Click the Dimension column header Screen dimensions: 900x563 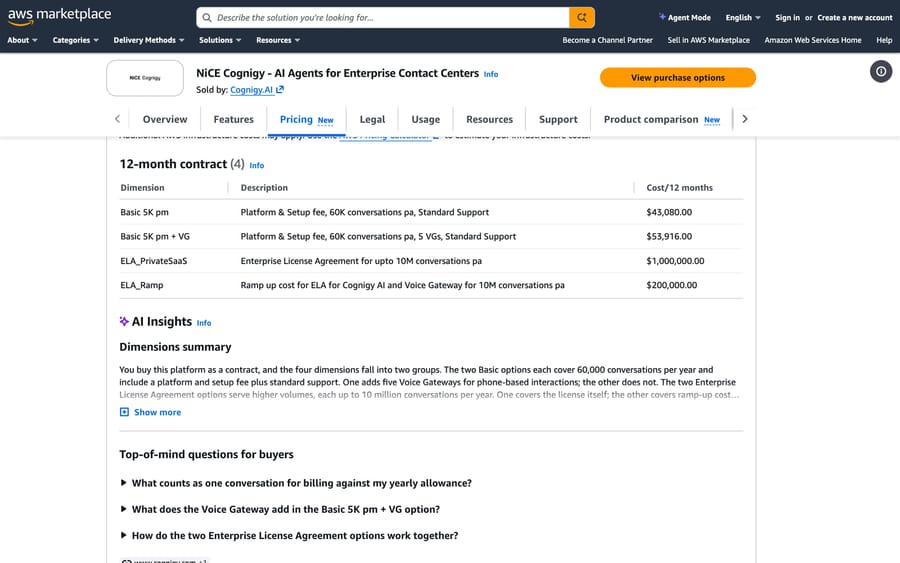point(142,188)
